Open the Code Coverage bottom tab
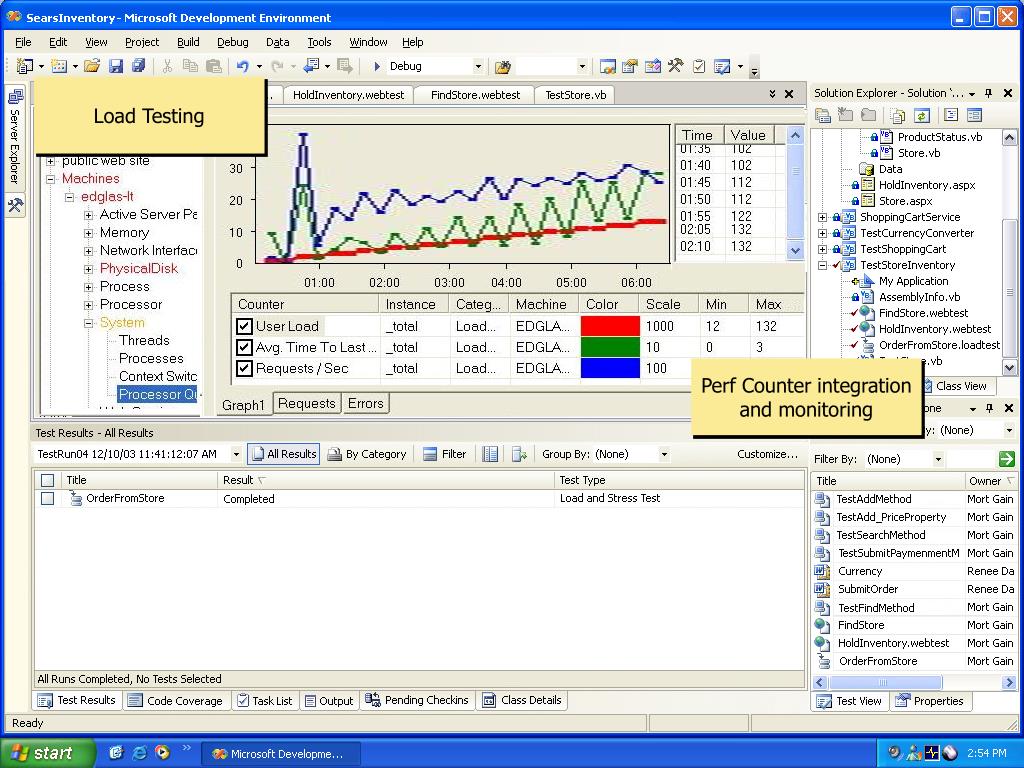 175,701
